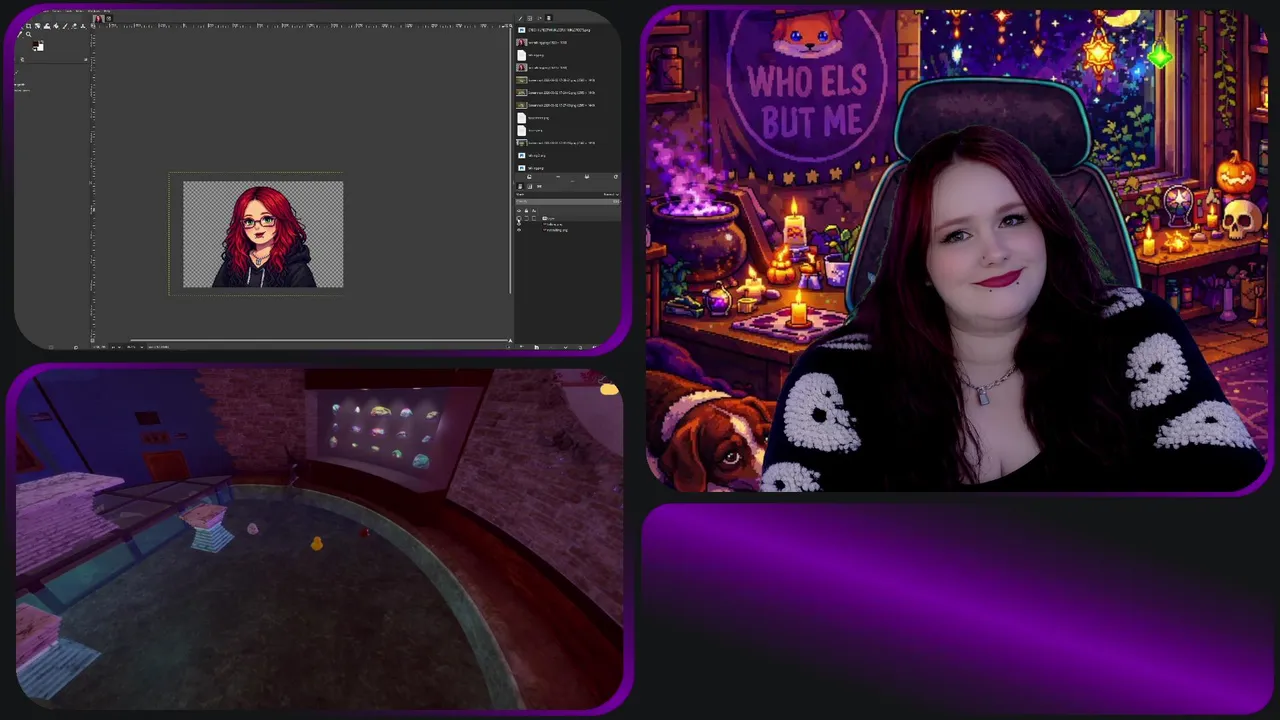Toggle the lock alpha channel icon
Image resolution: width=1280 pixels, height=720 pixels.
click(534, 211)
